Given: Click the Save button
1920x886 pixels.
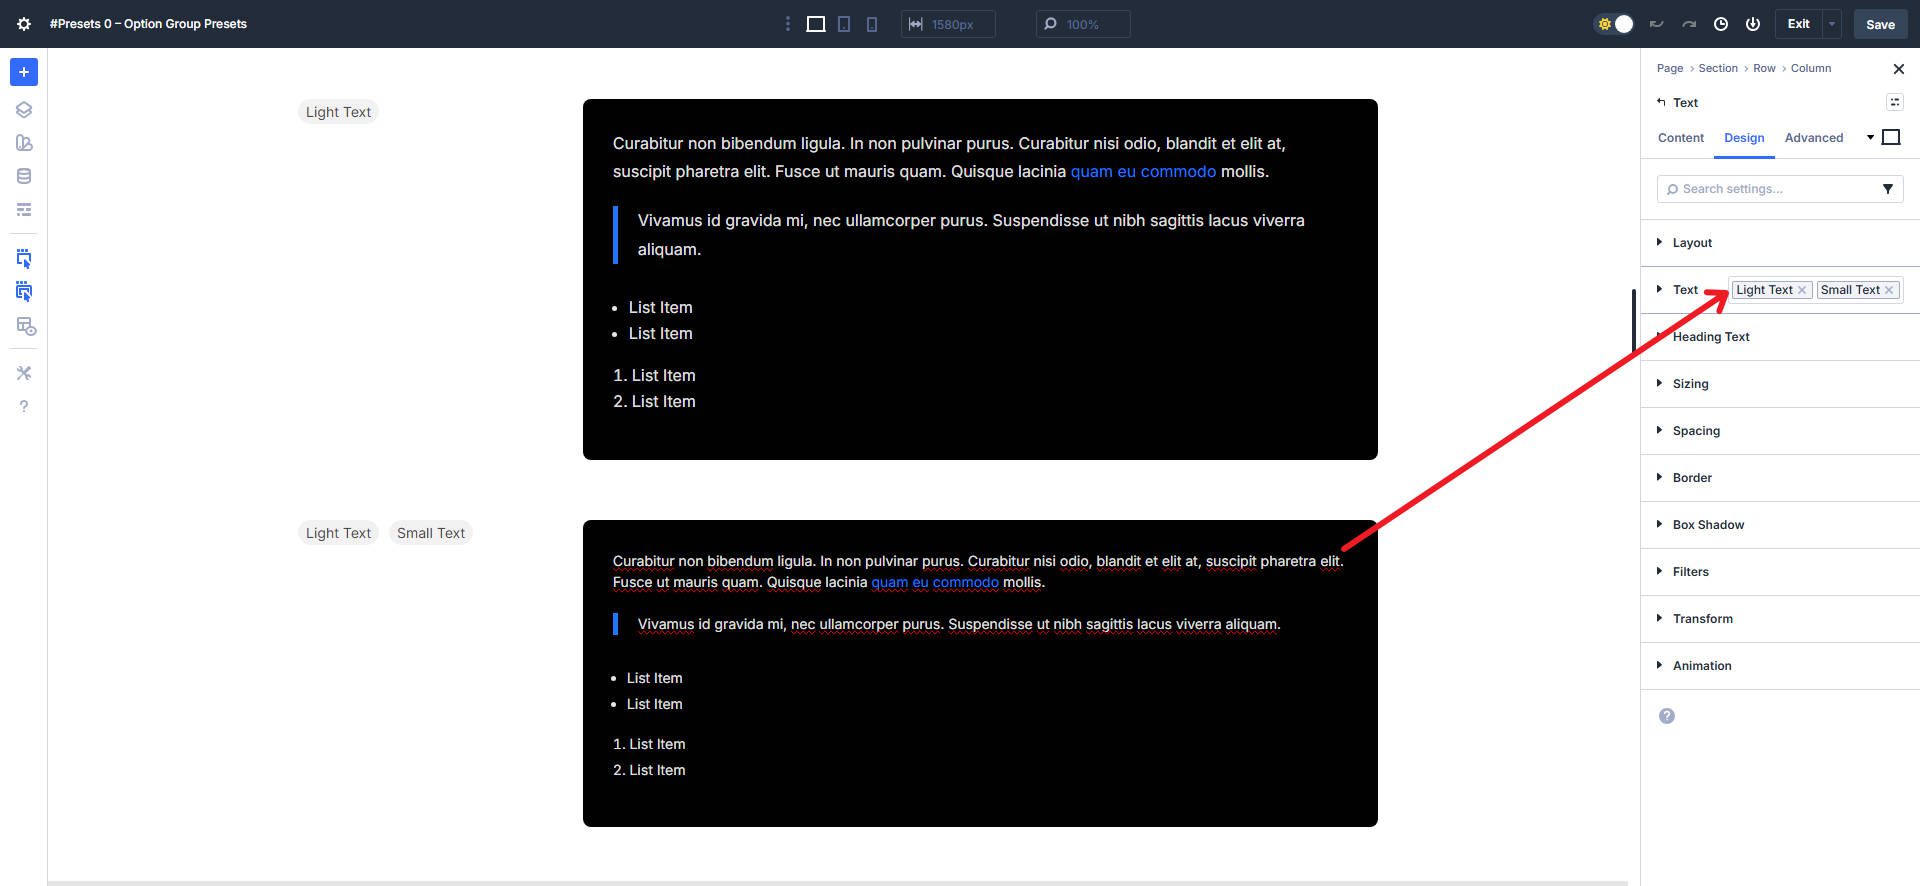Looking at the screenshot, I should click(x=1880, y=24).
